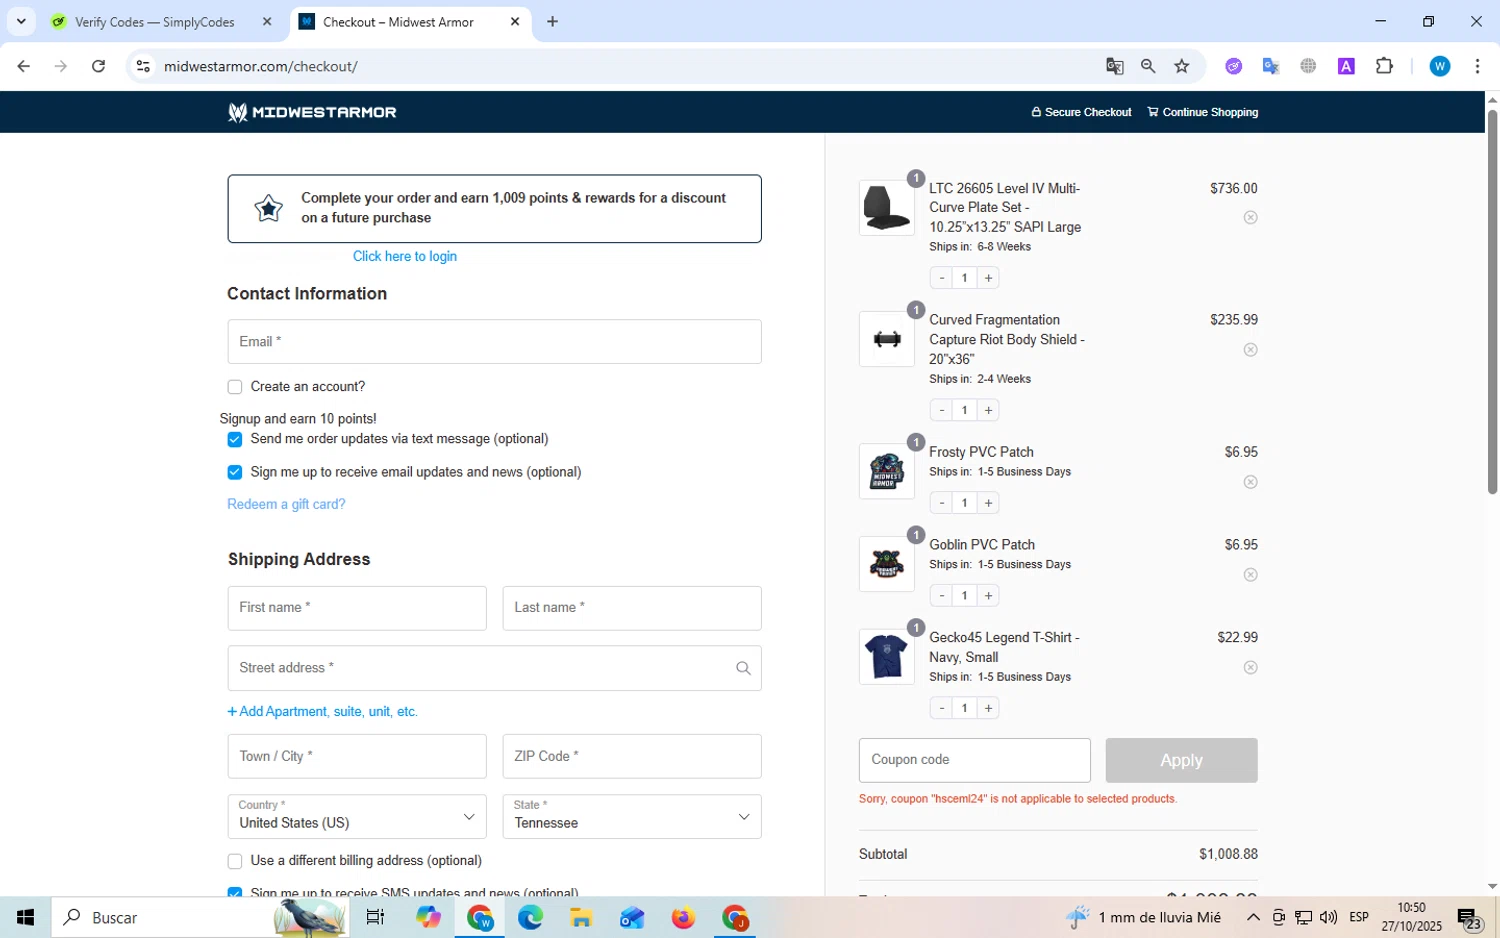Open the tab search chevron in Chrome

21,21
